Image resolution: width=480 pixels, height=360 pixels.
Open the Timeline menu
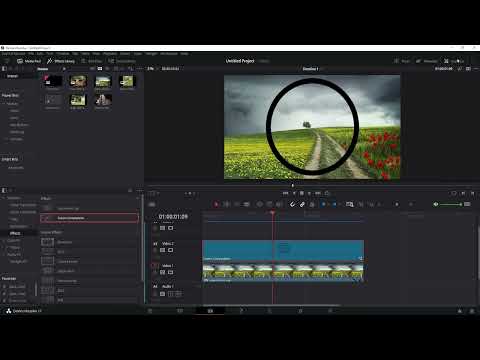(63, 53)
